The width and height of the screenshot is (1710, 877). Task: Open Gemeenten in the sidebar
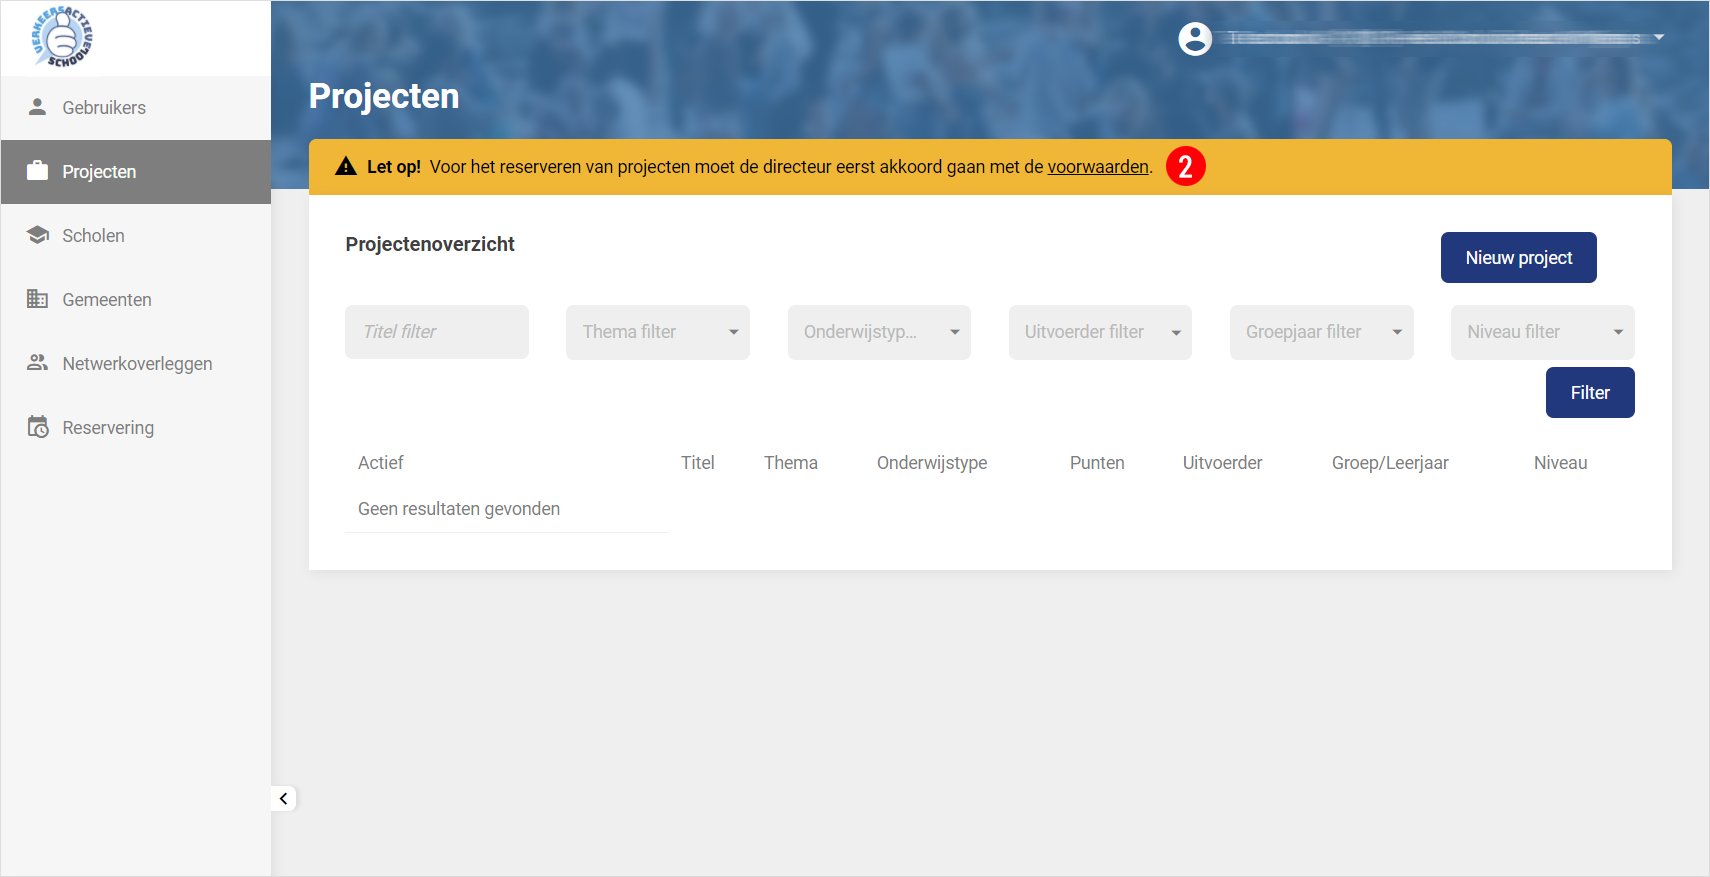point(136,300)
